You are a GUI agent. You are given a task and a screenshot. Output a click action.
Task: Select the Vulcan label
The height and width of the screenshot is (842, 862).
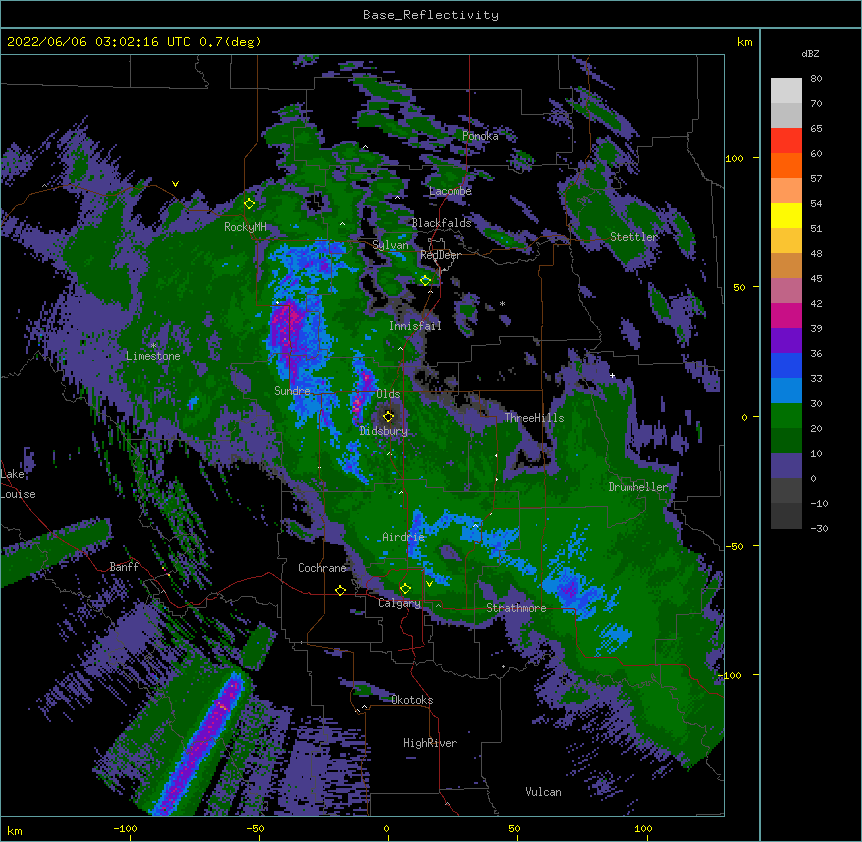pyautogui.click(x=543, y=792)
